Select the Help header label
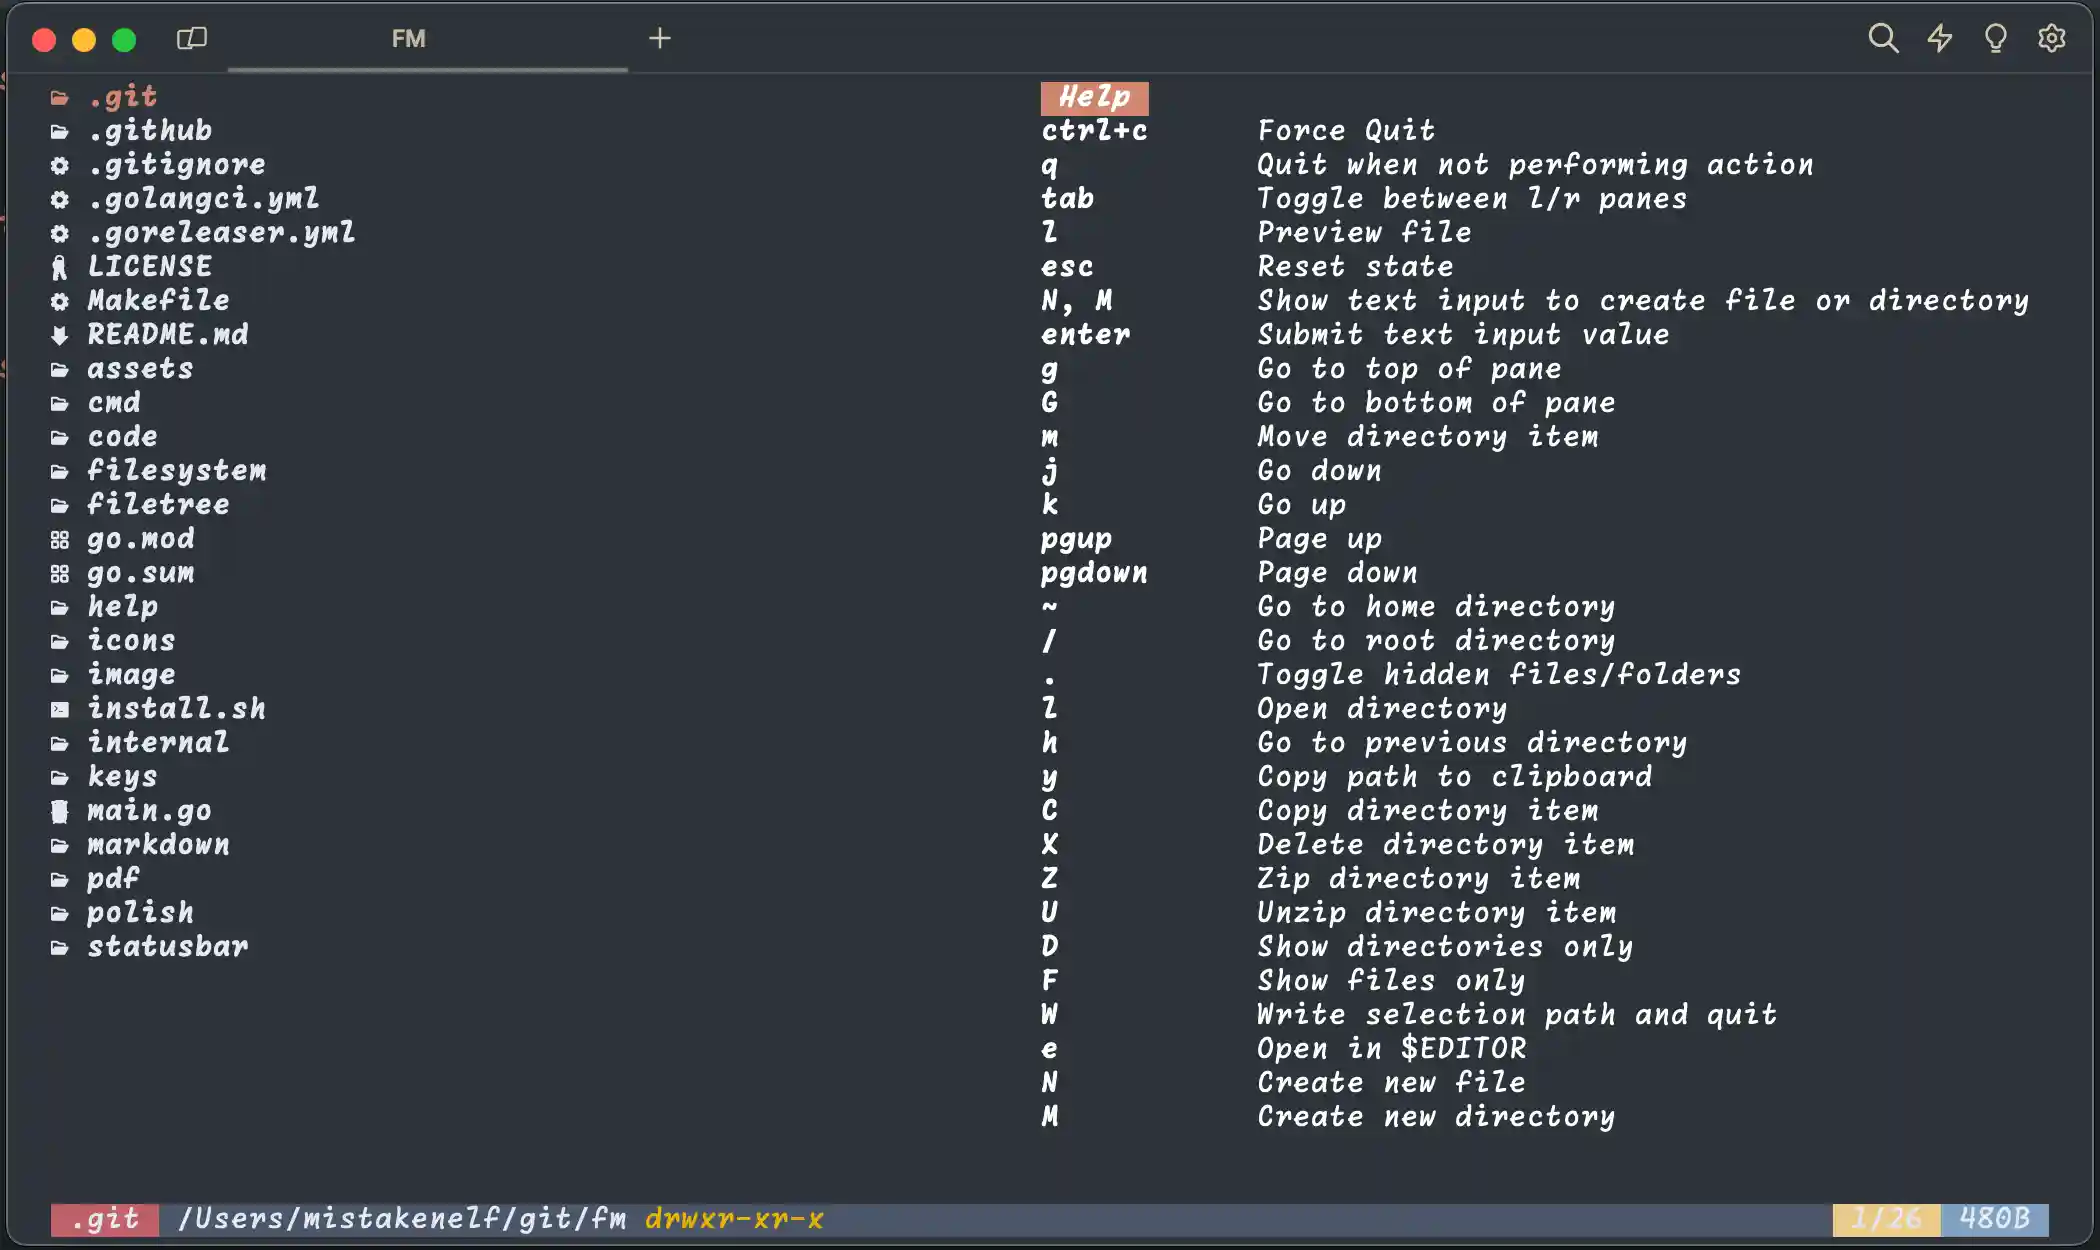 coord(1094,97)
